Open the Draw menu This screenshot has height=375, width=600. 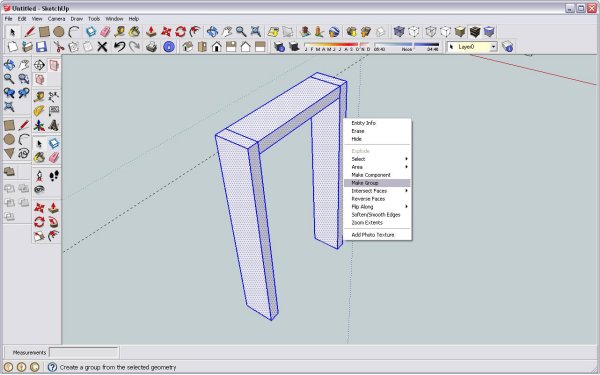[77, 19]
